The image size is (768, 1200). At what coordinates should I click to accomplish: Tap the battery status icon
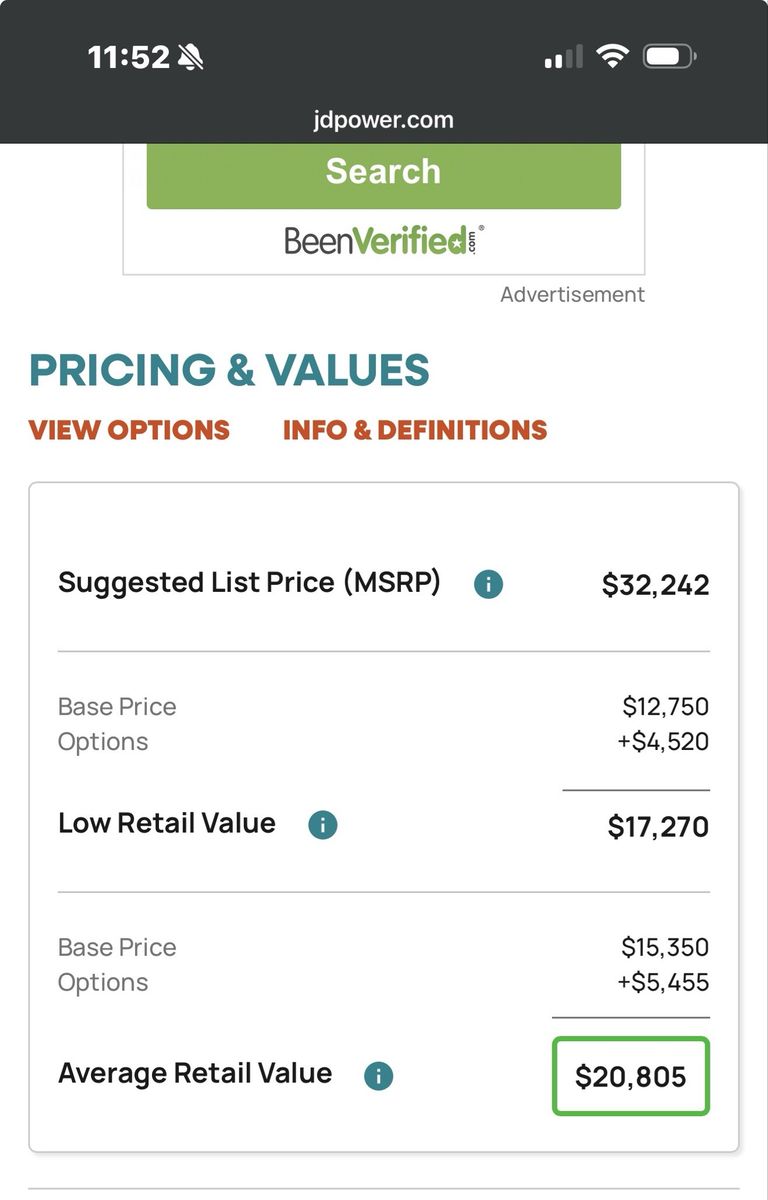point(668,57)
